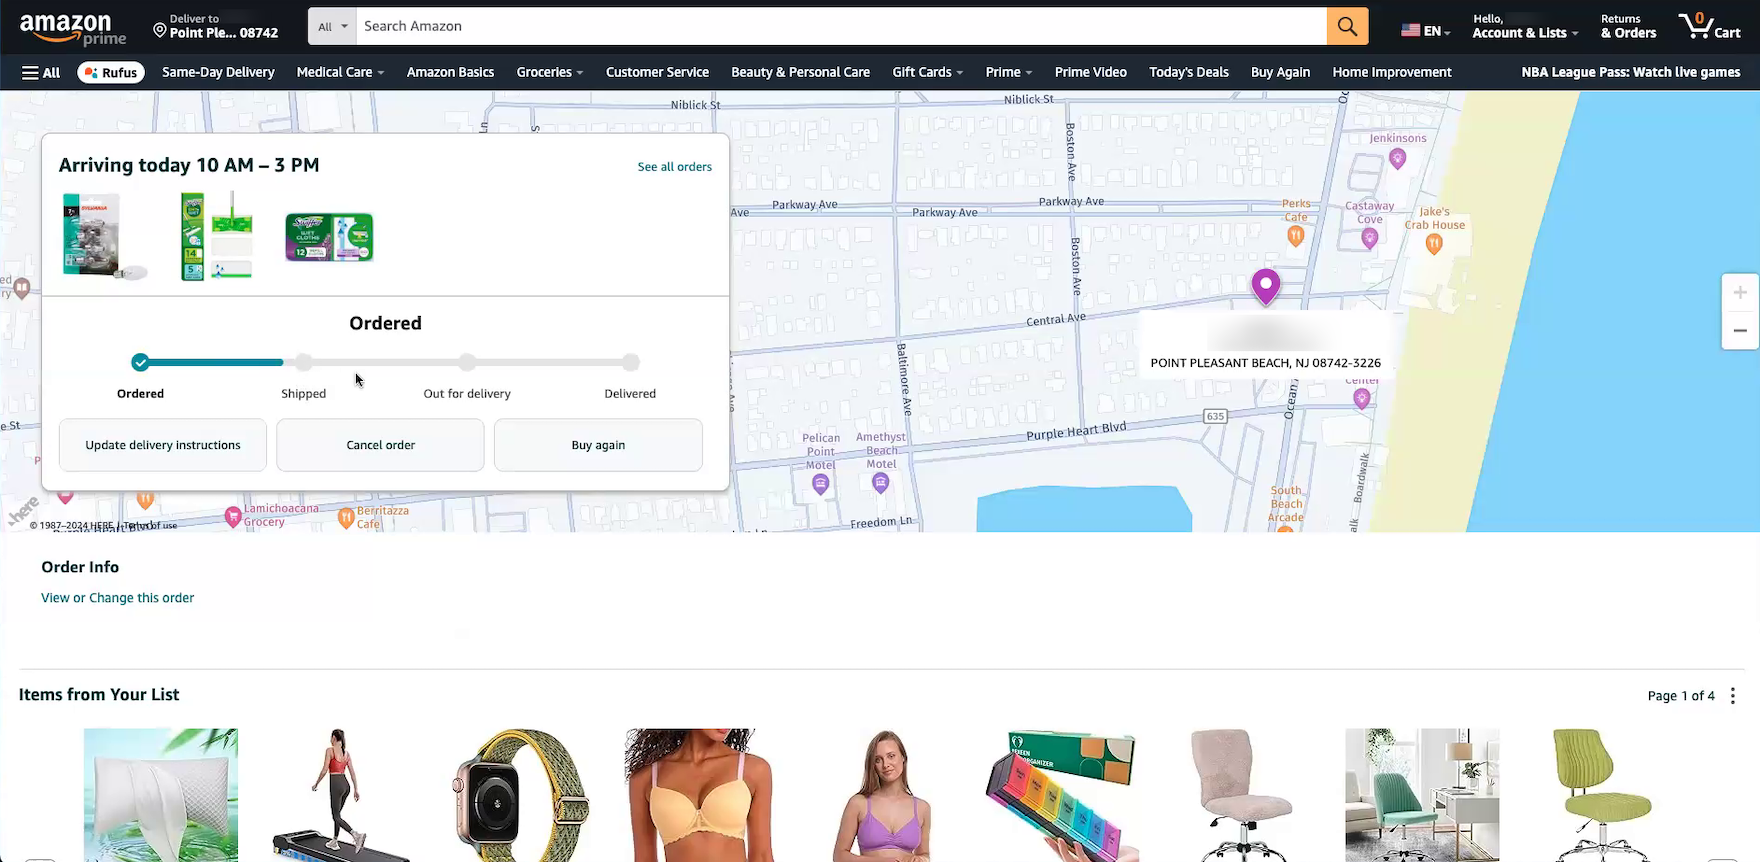Click Jake's Crab House map marker
1760x862 pixels.
click(x=1434, y=245)
